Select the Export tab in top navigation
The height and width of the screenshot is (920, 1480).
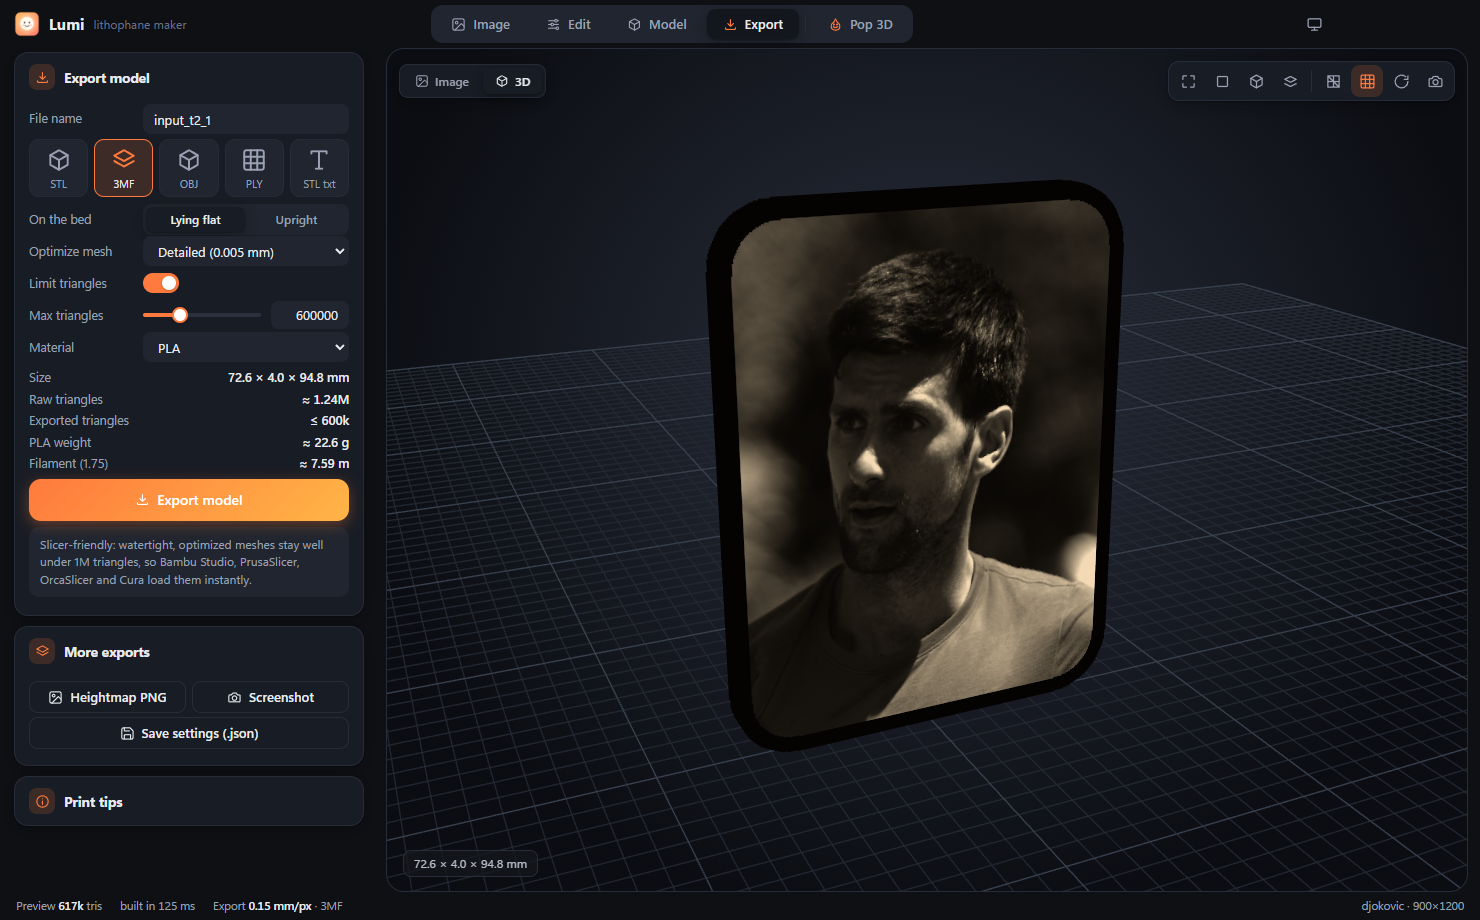point(753,24)
